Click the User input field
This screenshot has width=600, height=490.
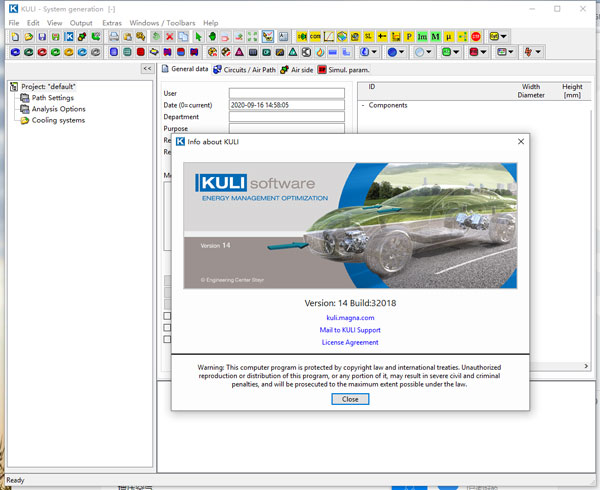point(286,93)
